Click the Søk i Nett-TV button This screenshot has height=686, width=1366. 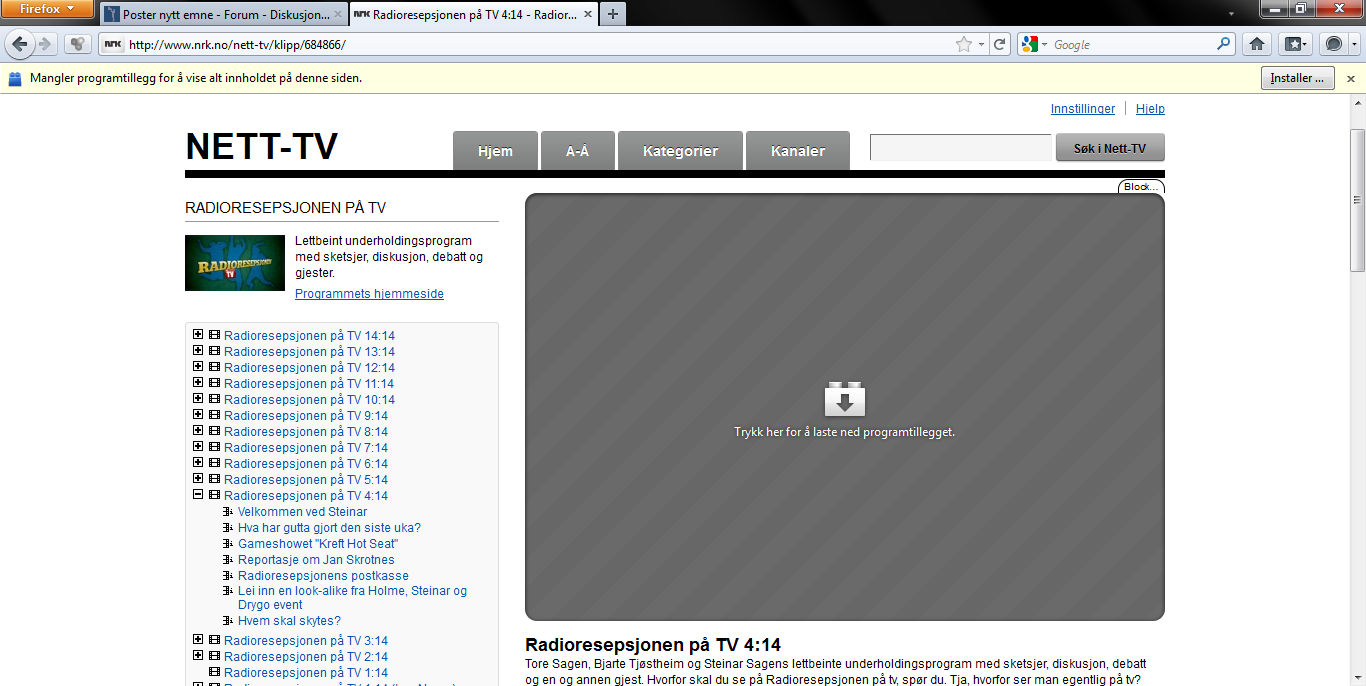pos(1110,148)
